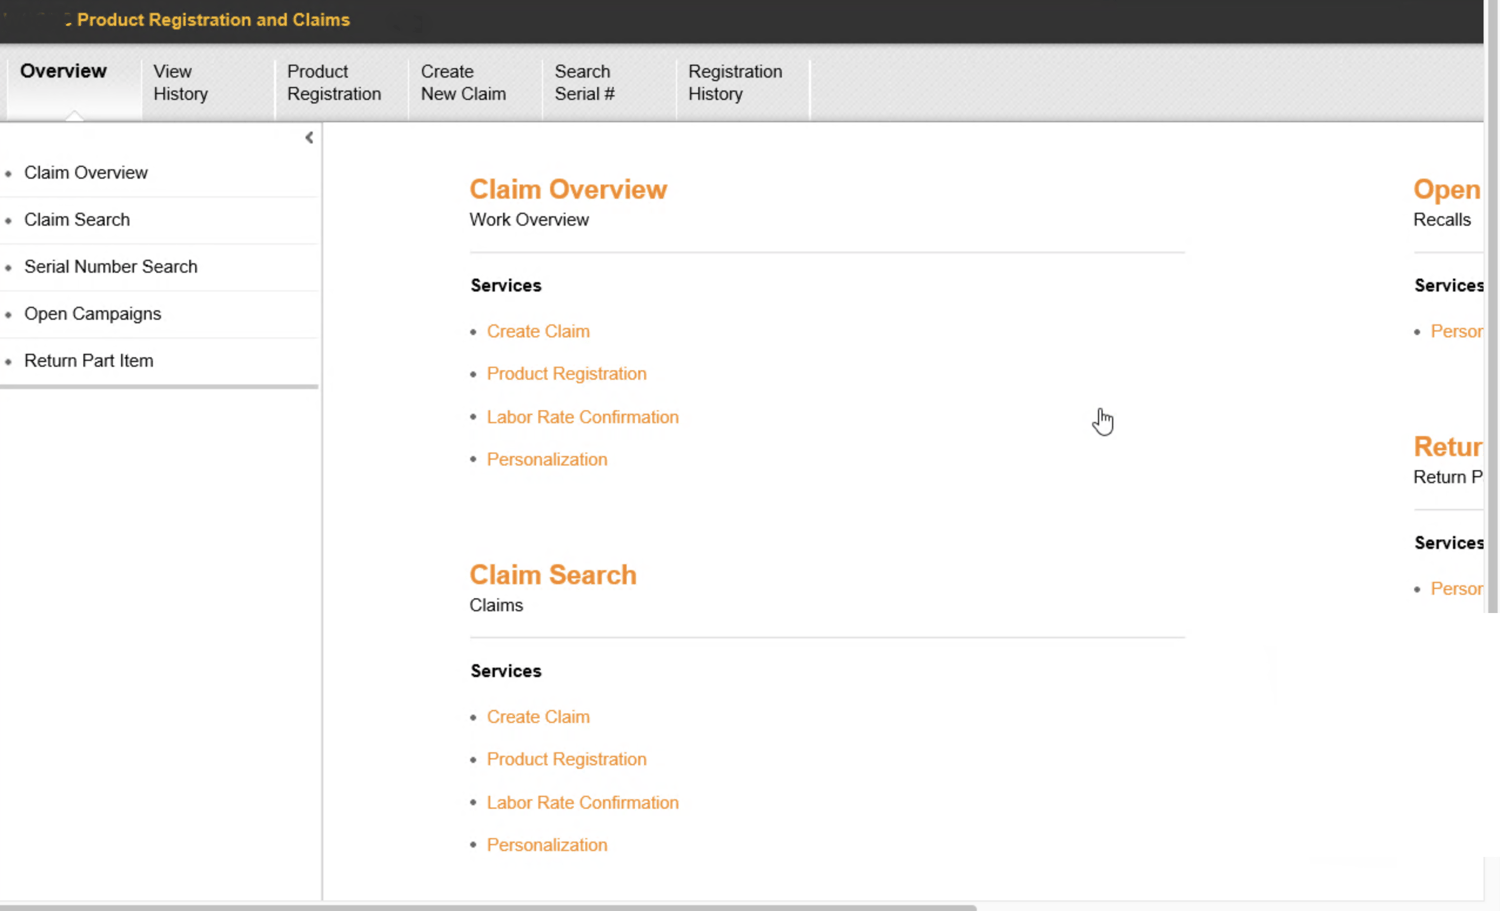Open the Product Registration tab
The width and height of the screenshot is (1500, 911).
click(x=334, y=82)
